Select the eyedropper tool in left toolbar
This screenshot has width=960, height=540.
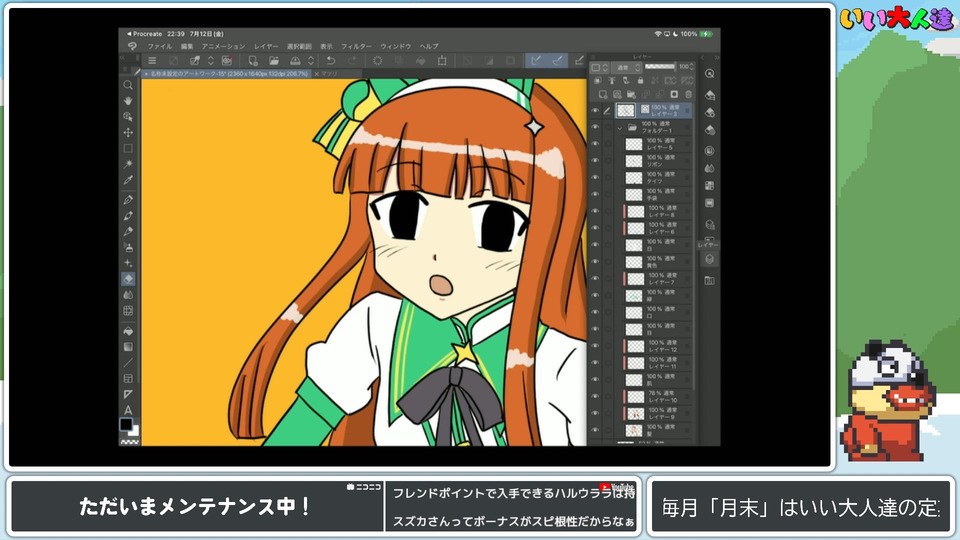[128, 180]
